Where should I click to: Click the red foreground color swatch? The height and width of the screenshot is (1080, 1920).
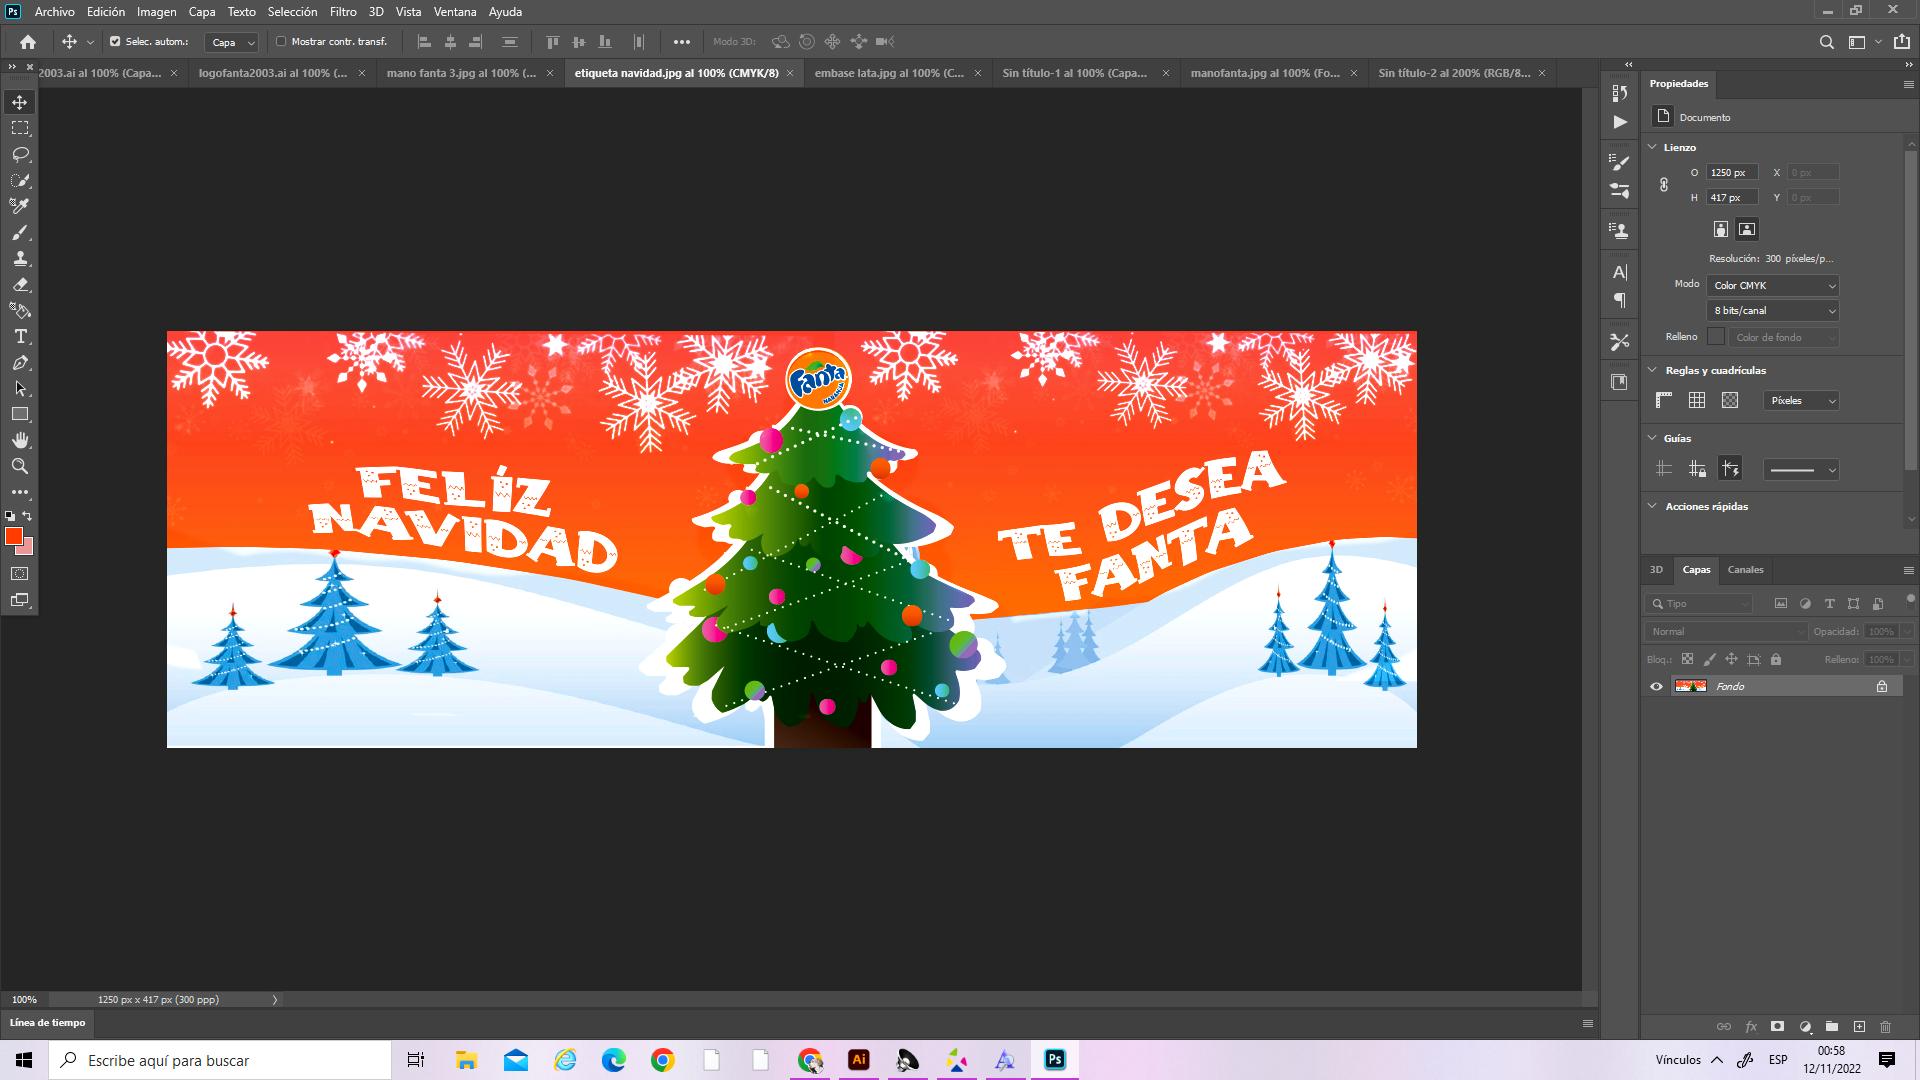[x=13, y=537]
